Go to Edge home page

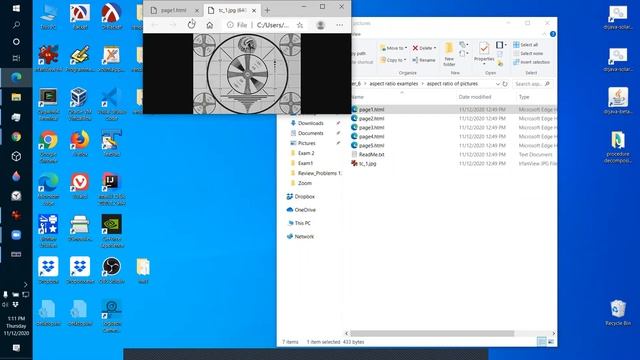209,25
